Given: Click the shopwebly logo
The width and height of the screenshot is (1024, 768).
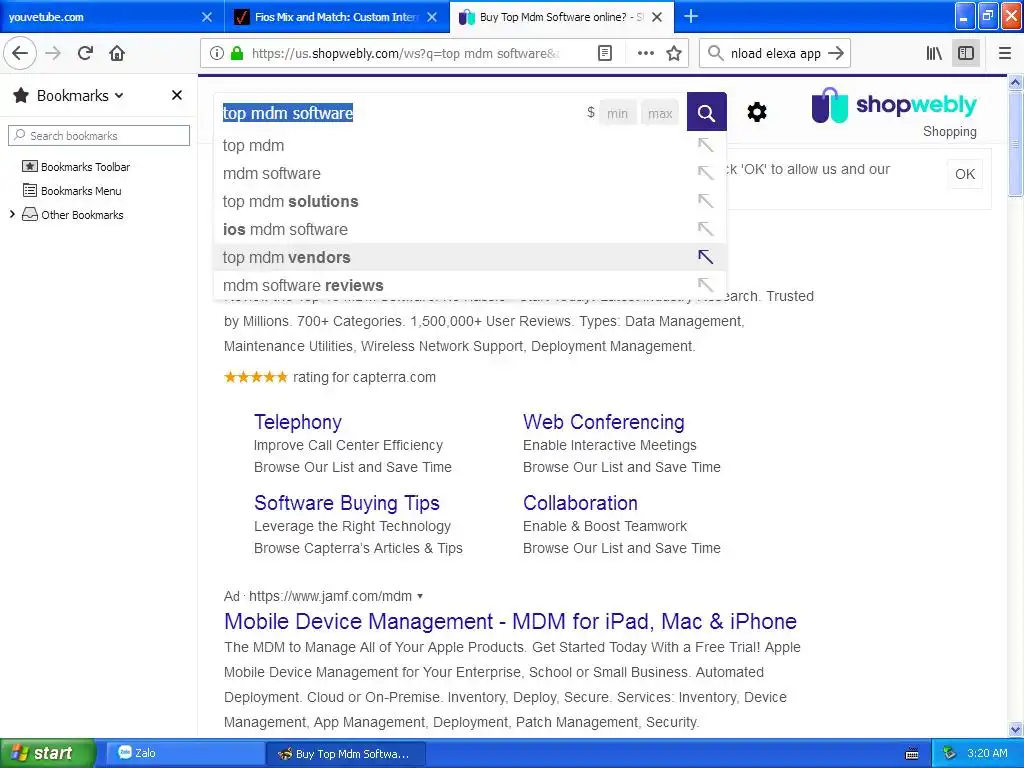Looking at the screenshot, I should point(893,106).
